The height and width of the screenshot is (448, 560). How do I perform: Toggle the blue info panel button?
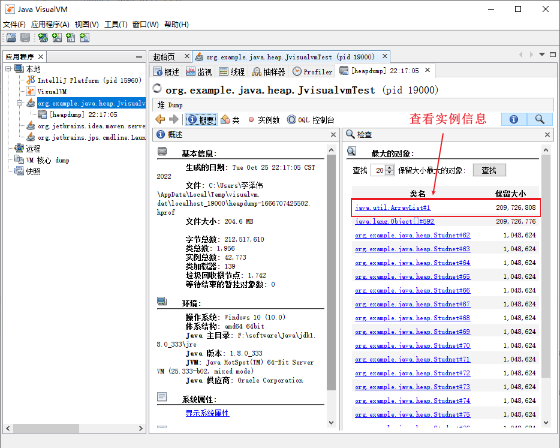(x=514, y=119)
